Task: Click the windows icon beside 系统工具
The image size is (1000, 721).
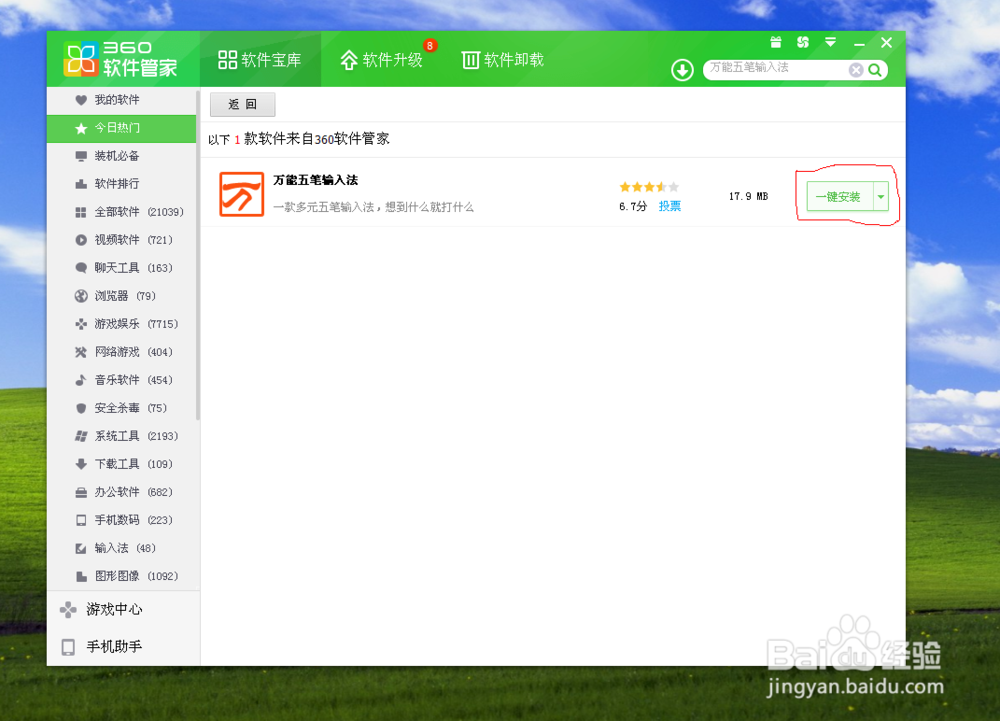Action: [81, 436]
